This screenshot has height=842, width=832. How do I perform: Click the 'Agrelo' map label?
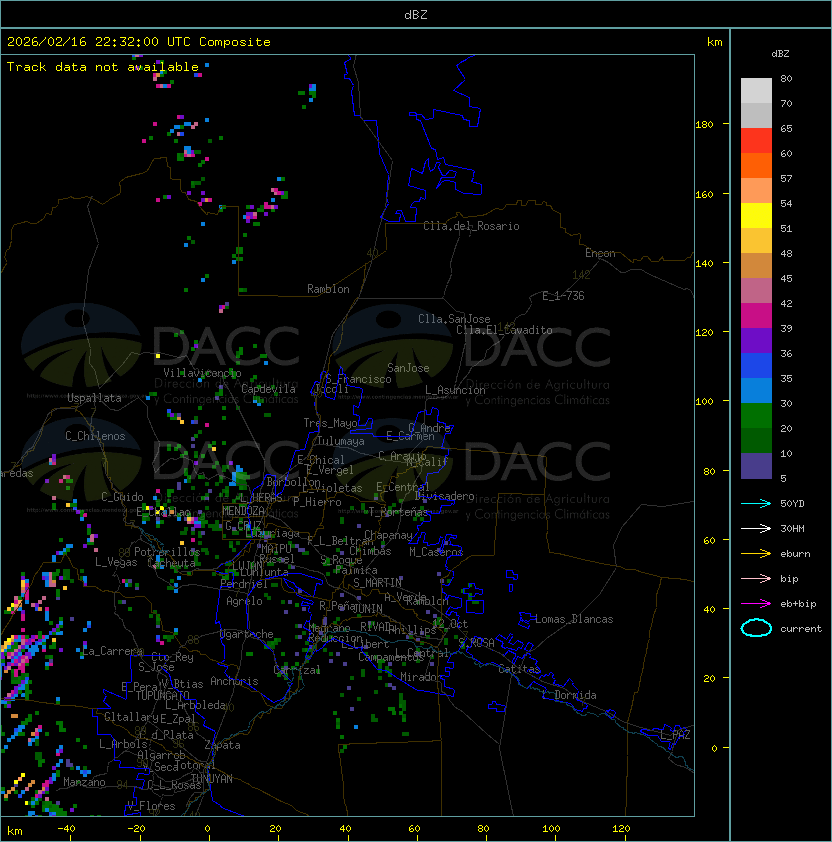coord(244,601)
